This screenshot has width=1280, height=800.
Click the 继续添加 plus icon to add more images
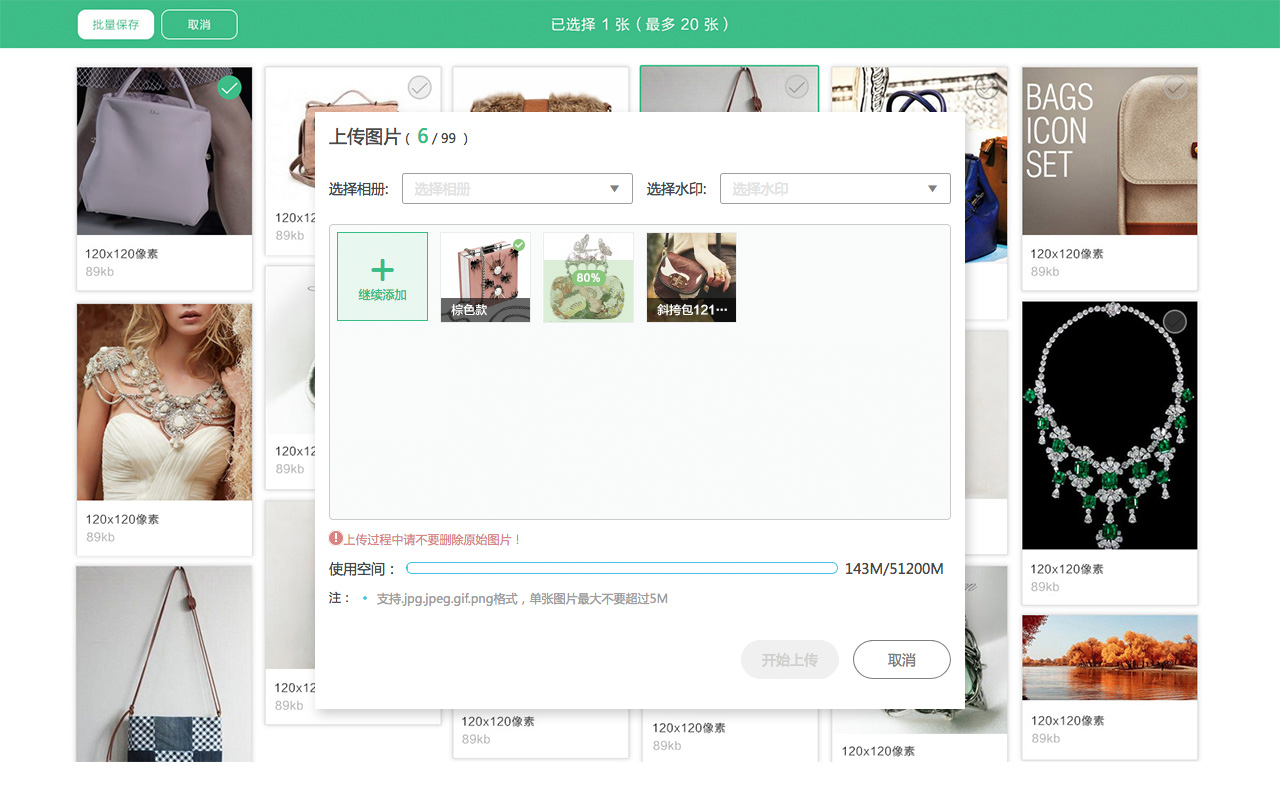382,268
